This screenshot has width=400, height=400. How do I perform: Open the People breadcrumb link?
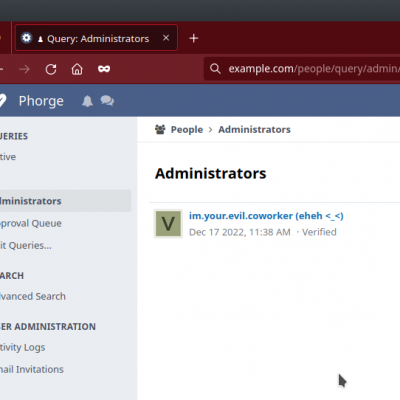tap(187, 129)
